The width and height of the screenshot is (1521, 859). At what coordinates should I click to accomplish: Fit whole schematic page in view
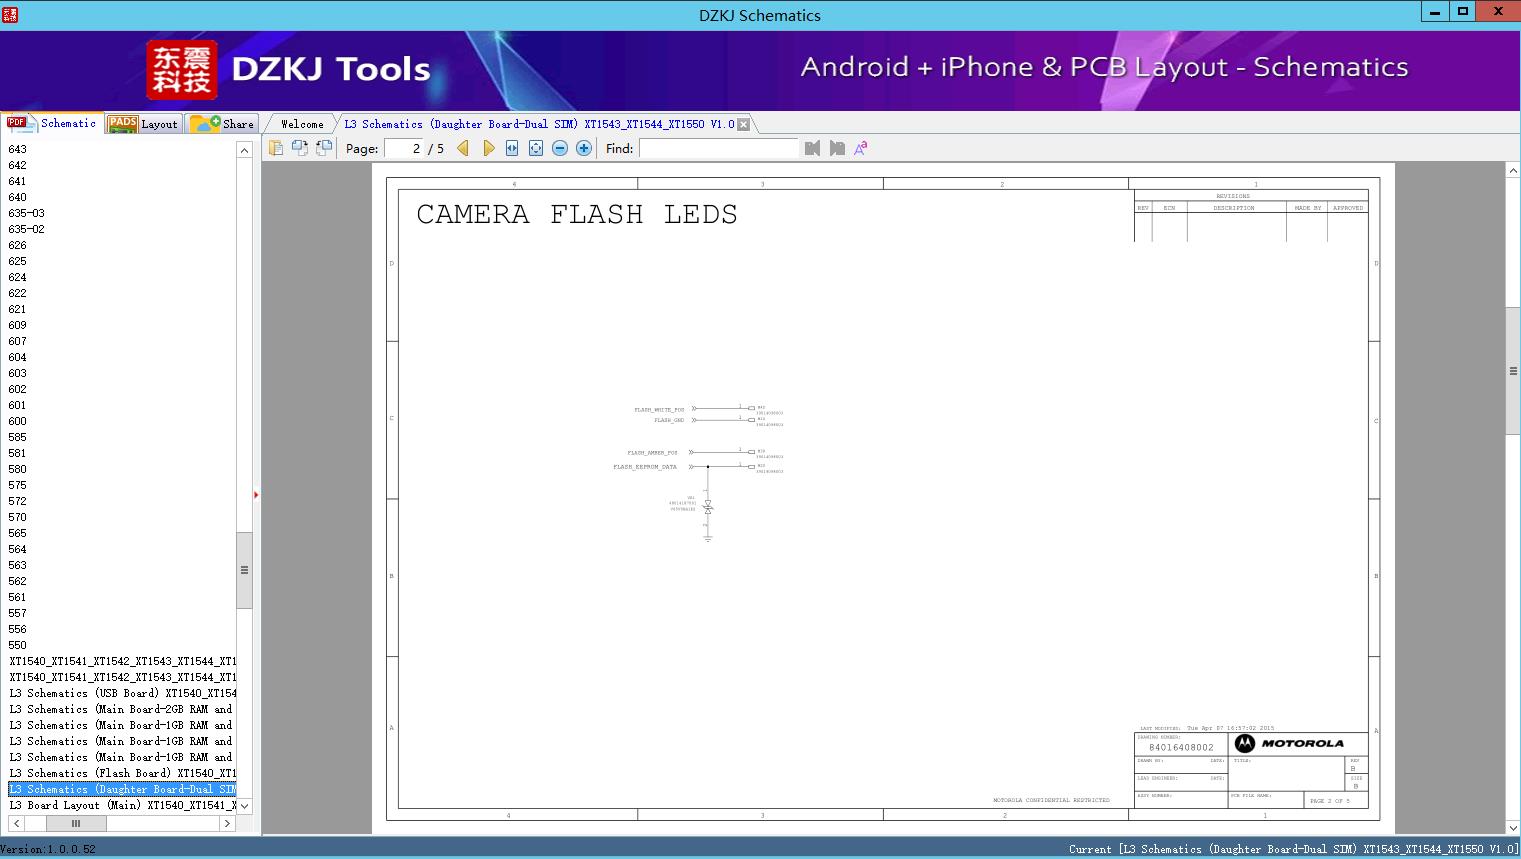tap(535, 148)
